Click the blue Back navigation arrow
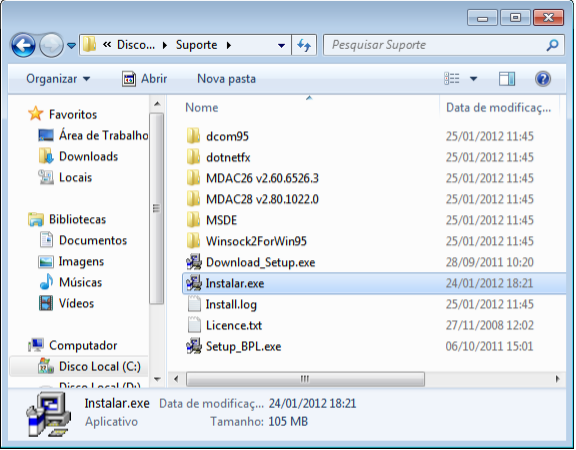This screenshot has height=450, width=576. (x=23, y=45)
